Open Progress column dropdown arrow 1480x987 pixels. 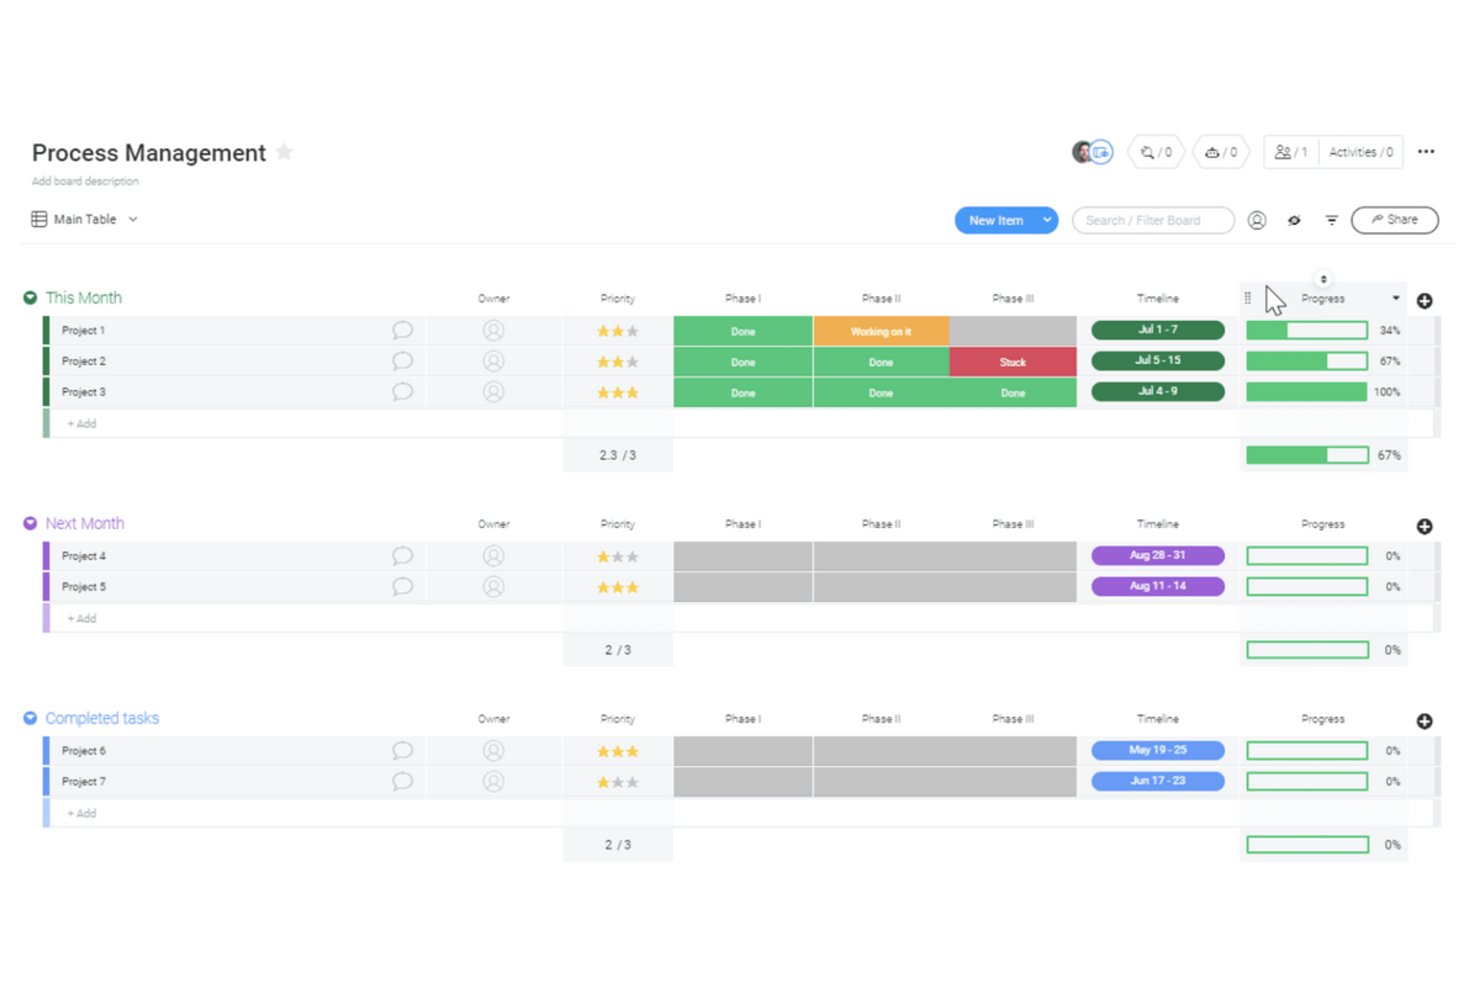(1396, 298)
